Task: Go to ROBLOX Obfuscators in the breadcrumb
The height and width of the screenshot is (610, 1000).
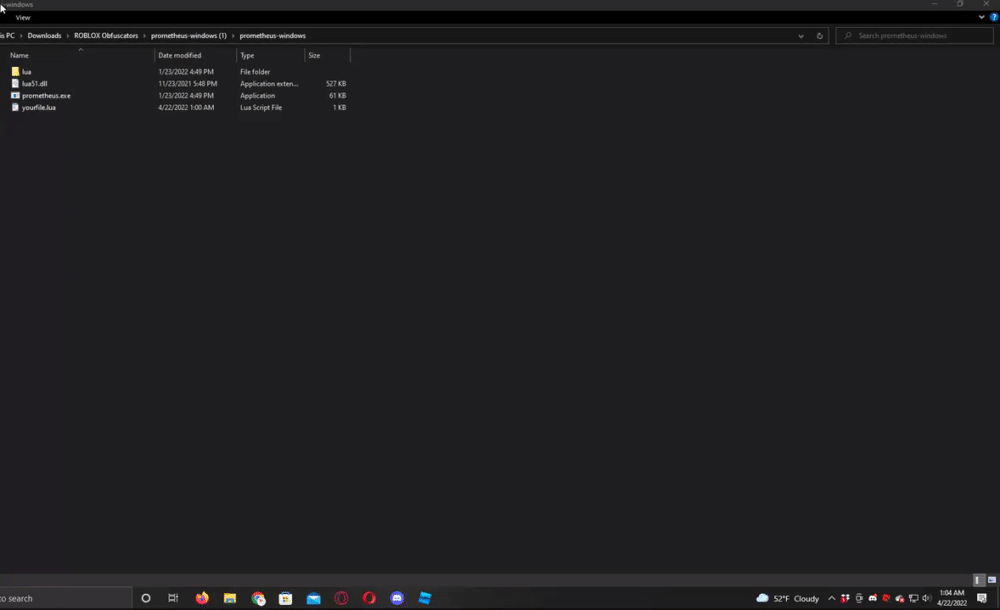Action: 106,36
